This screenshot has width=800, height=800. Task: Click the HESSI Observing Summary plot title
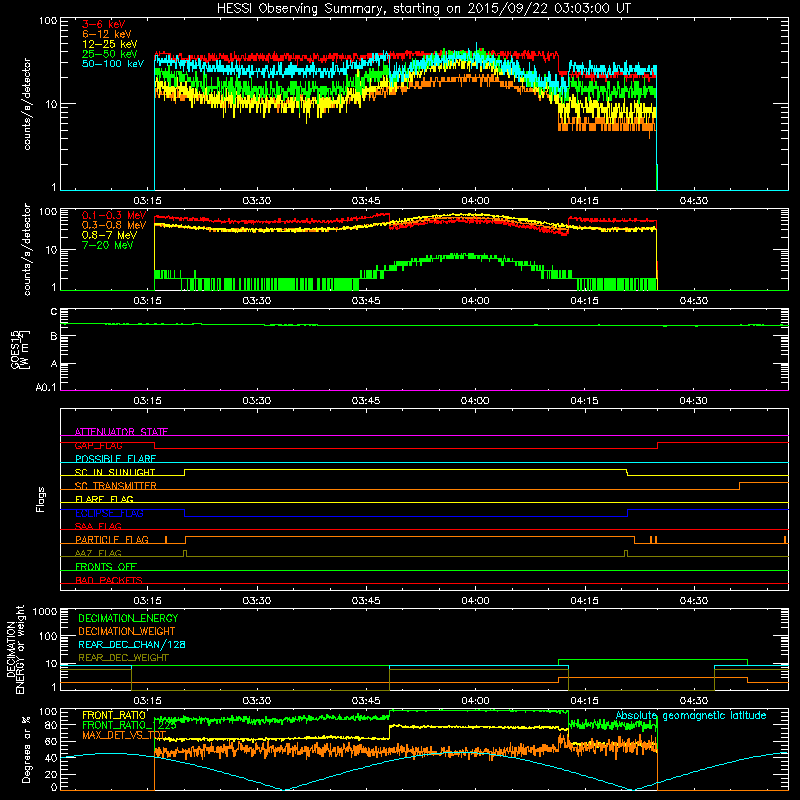click(423, 8)
